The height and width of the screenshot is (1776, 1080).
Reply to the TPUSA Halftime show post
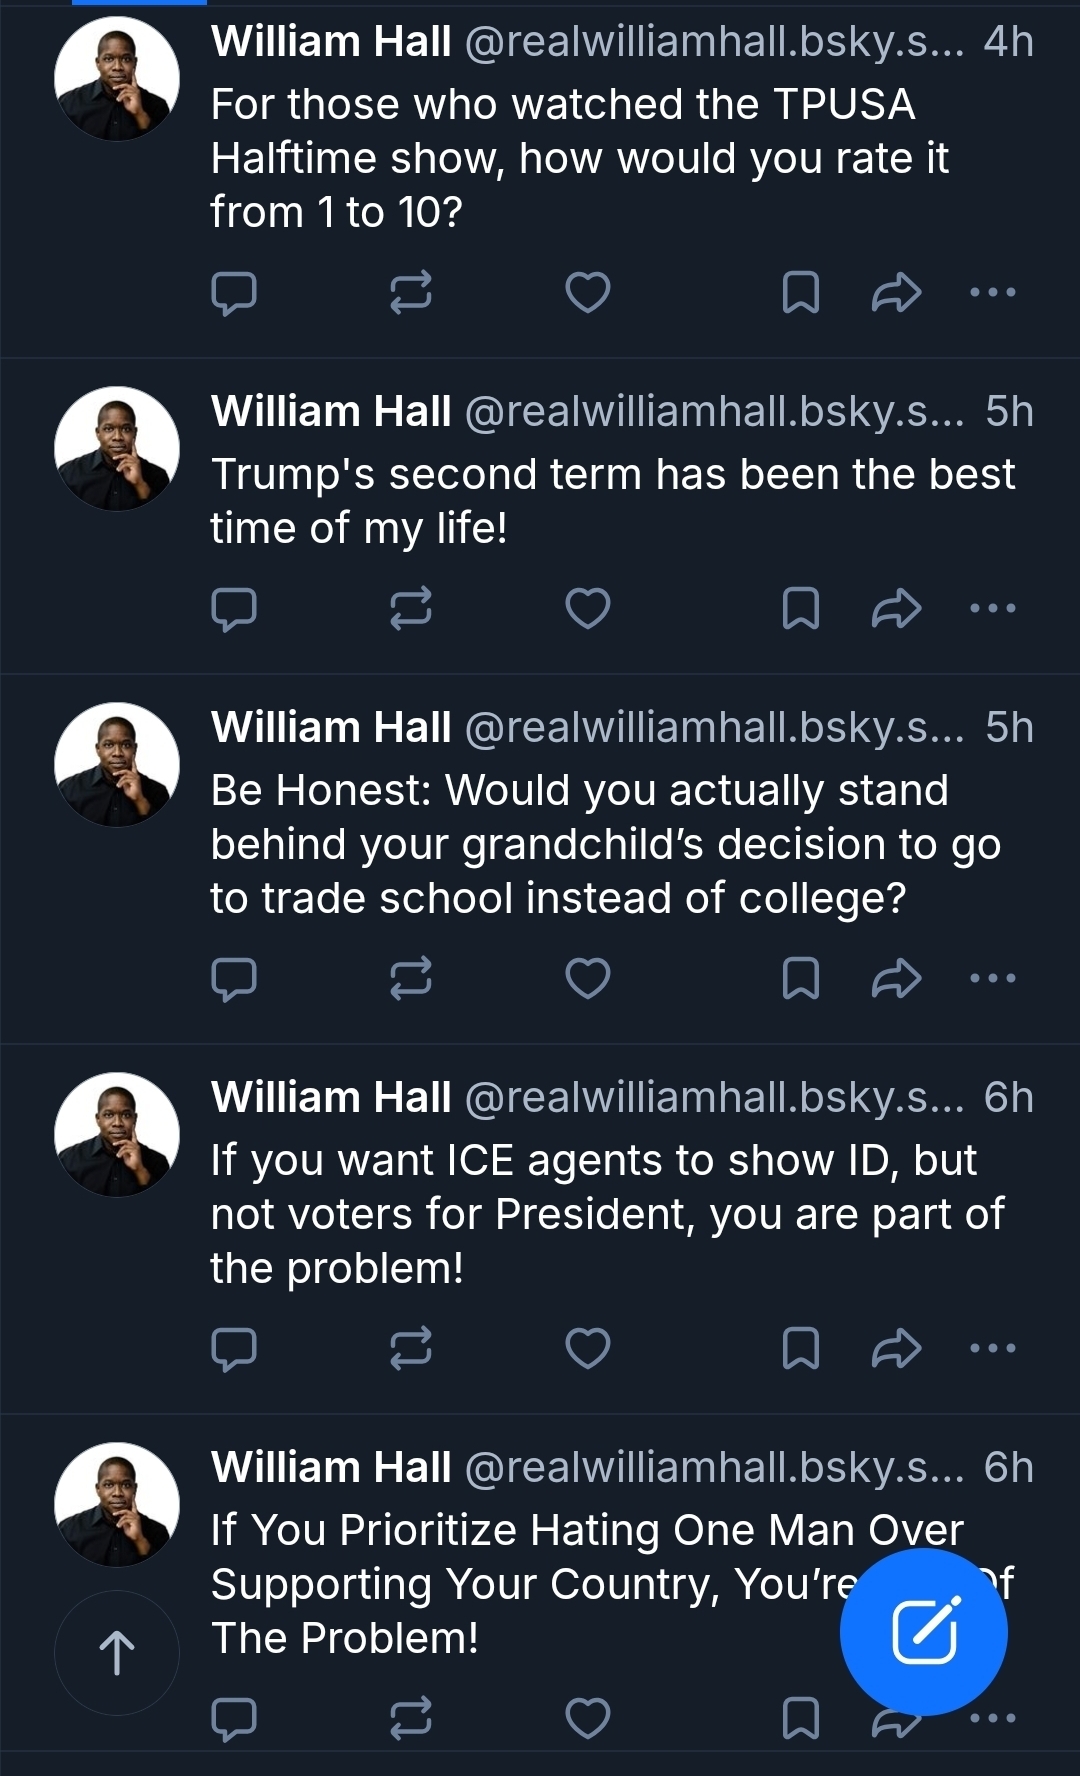[234, 293]
